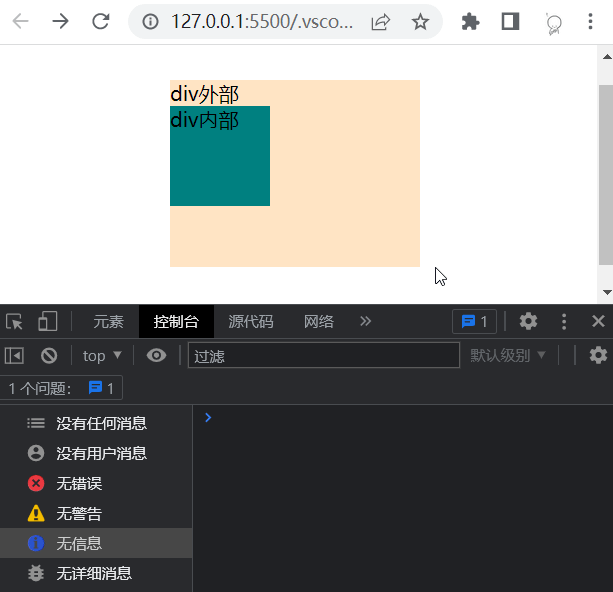The height and width of the screenshot is (592, 613).
Task: Click the eye live expression icon
Action: click(x=156, y=355)
